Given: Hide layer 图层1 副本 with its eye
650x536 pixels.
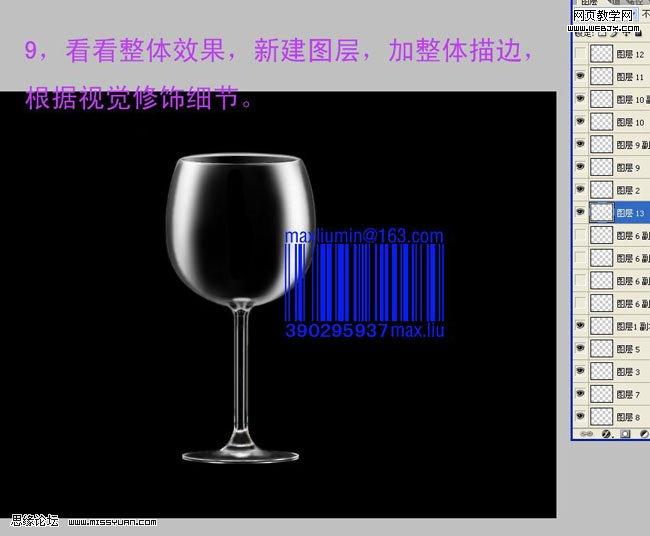Looking at the screenshot, I should click(580, 325).
